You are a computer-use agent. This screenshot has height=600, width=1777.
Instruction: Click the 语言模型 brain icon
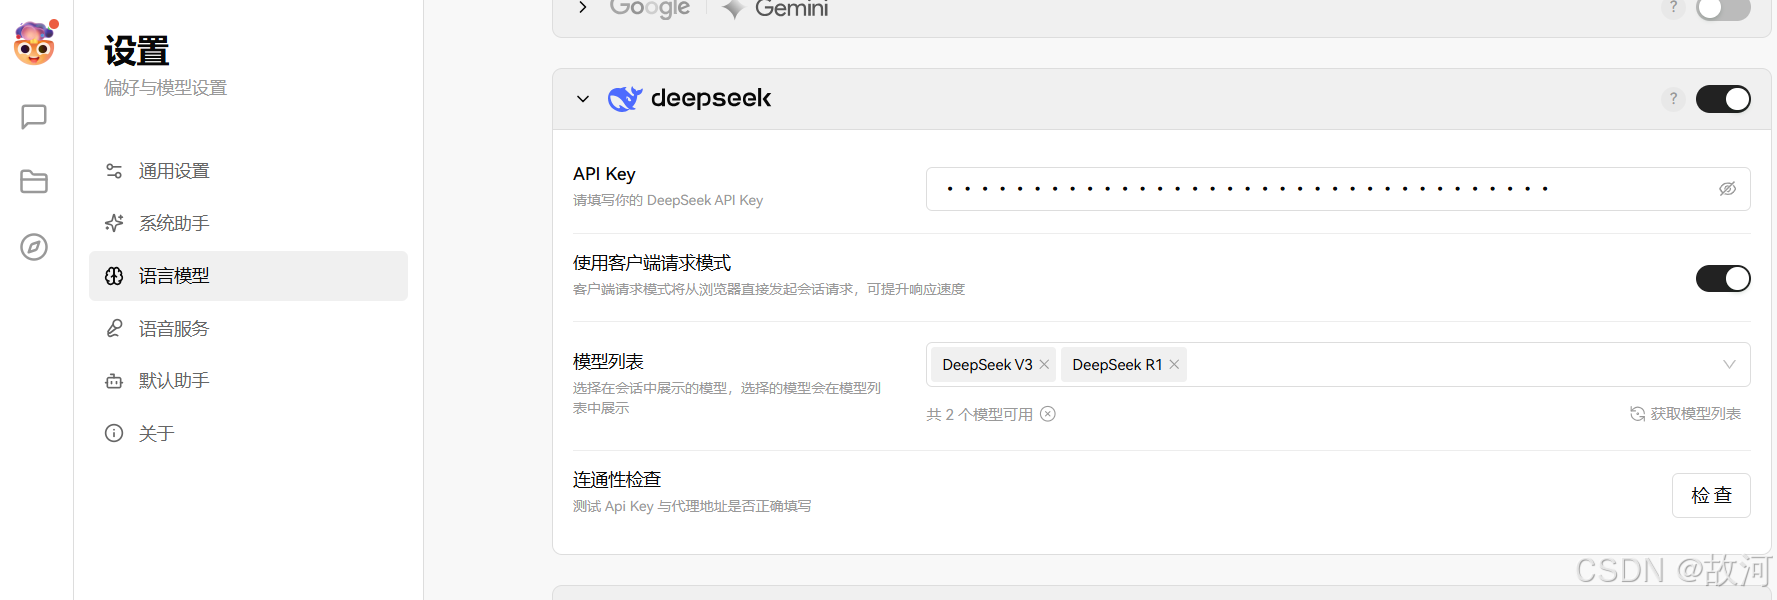pyautogui.click(x=114, y=276)
